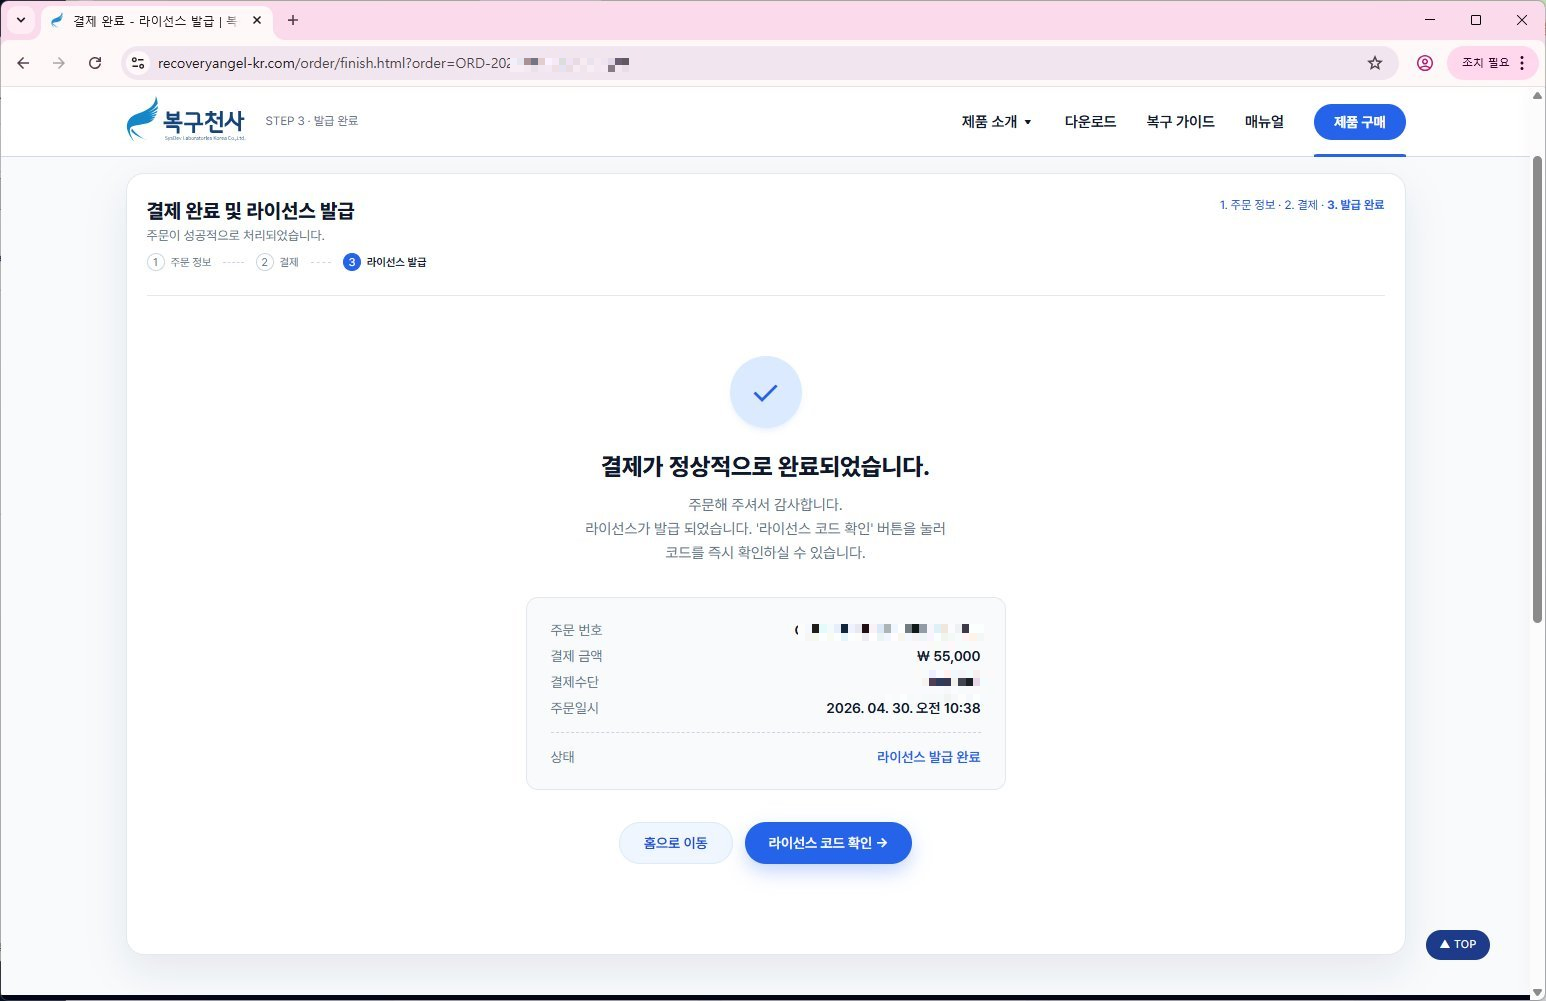Click the 라이선스 발급 완료 status text

(x=928, y=757)
